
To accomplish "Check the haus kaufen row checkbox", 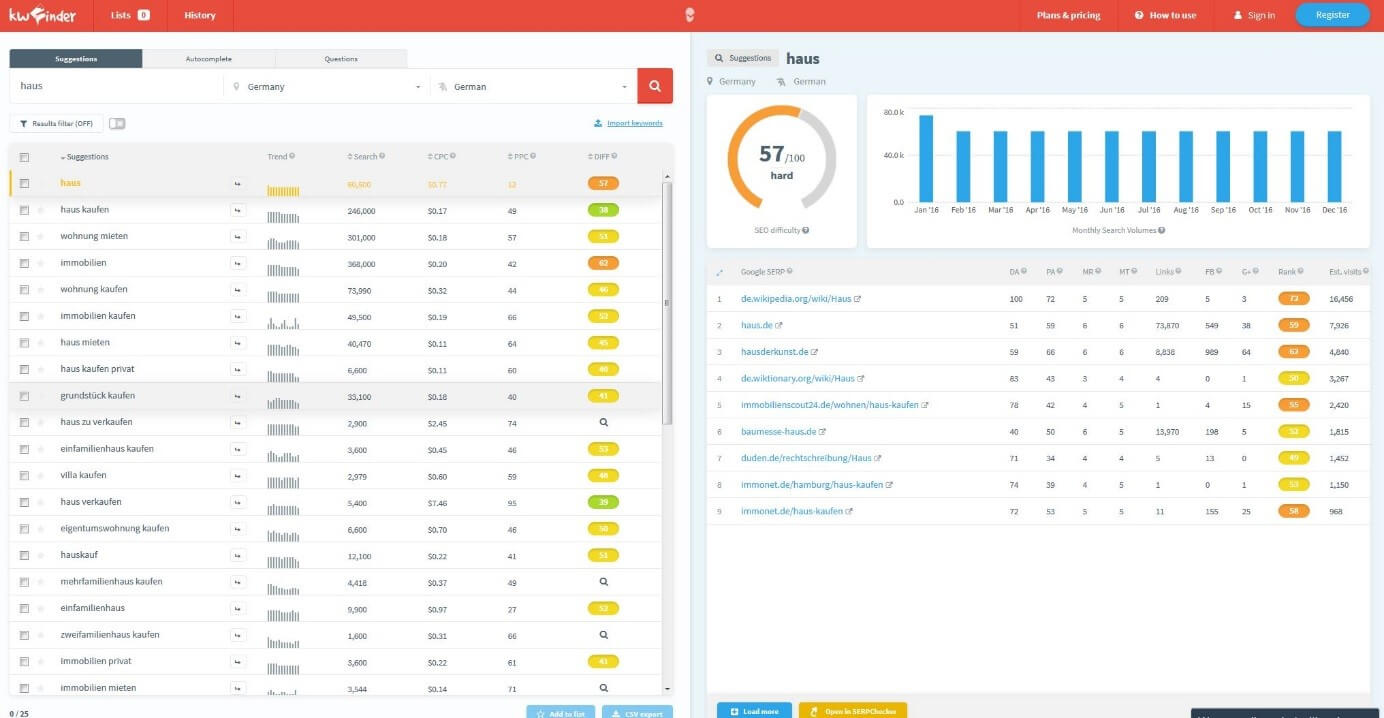I will (25, 210).
